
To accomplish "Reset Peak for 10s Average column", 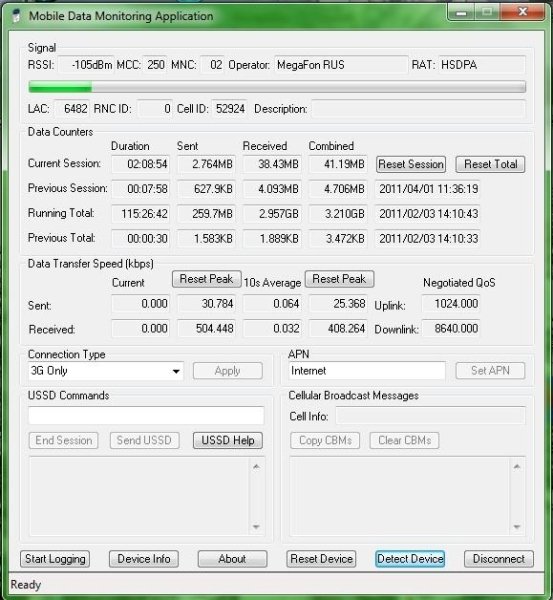I will tap(339, 279).
